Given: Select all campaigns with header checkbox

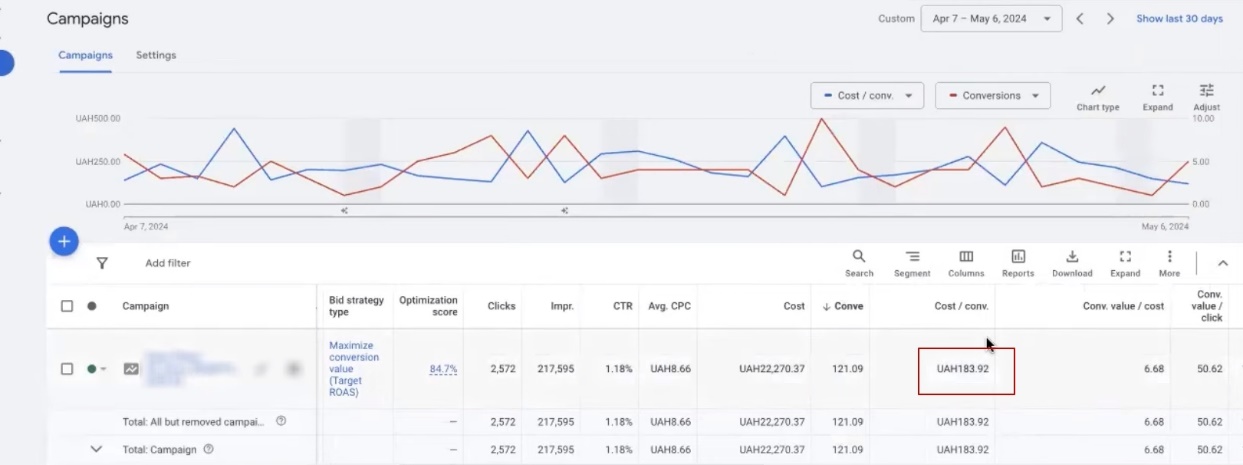Looking at the screenshot, I should click(x=67, y=306).
